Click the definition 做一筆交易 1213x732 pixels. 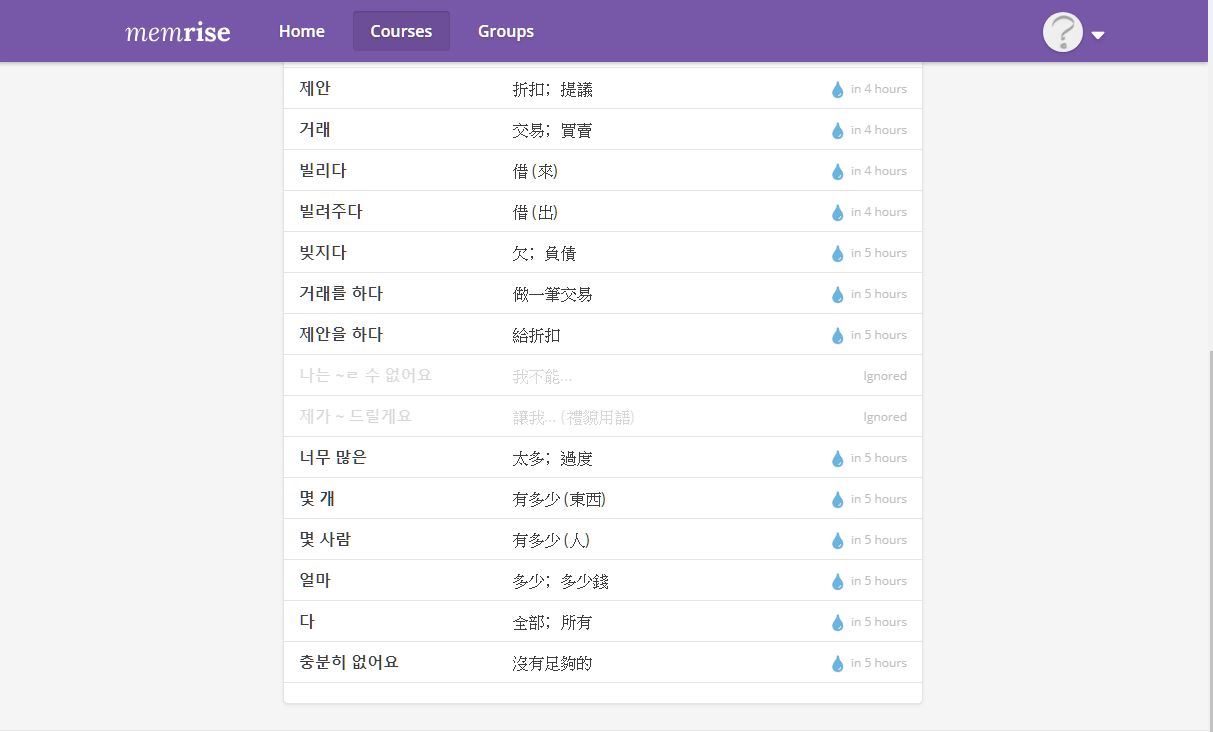tap(553, 294)
